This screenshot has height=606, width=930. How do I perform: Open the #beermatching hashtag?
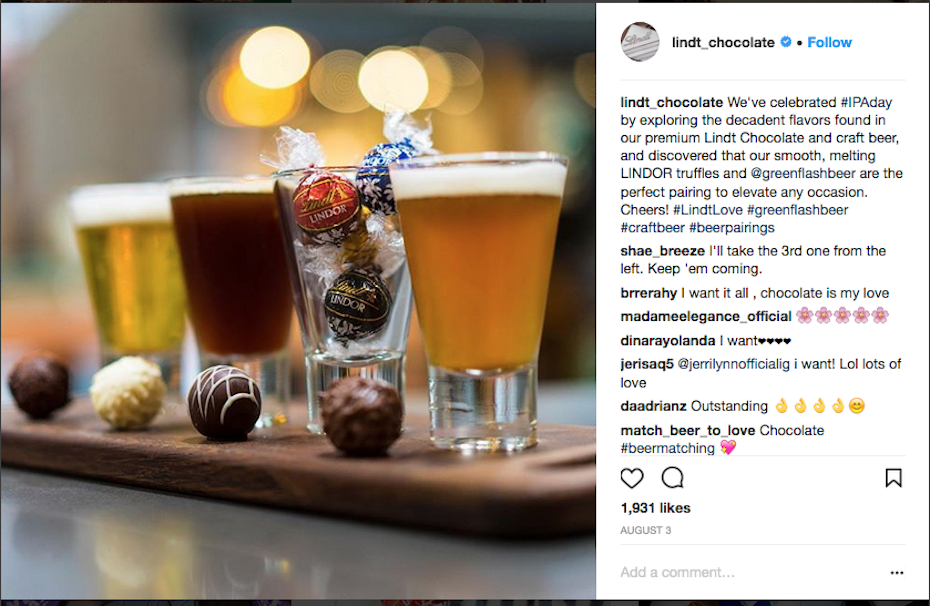pyautogui.click(x=667, y=448)
